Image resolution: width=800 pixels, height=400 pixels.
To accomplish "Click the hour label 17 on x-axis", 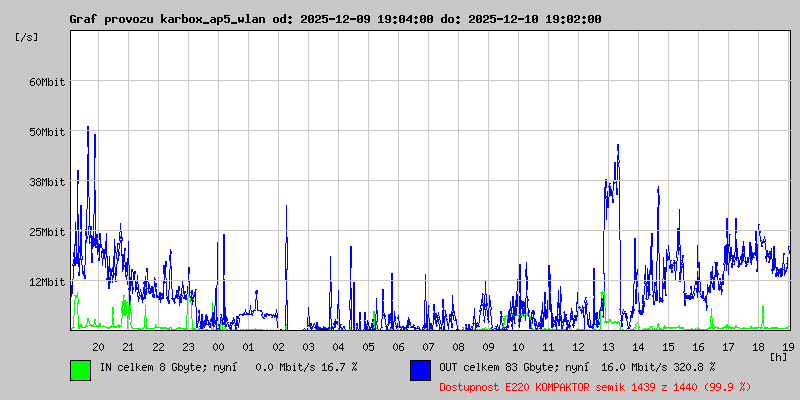I will (x=729, y=347).
